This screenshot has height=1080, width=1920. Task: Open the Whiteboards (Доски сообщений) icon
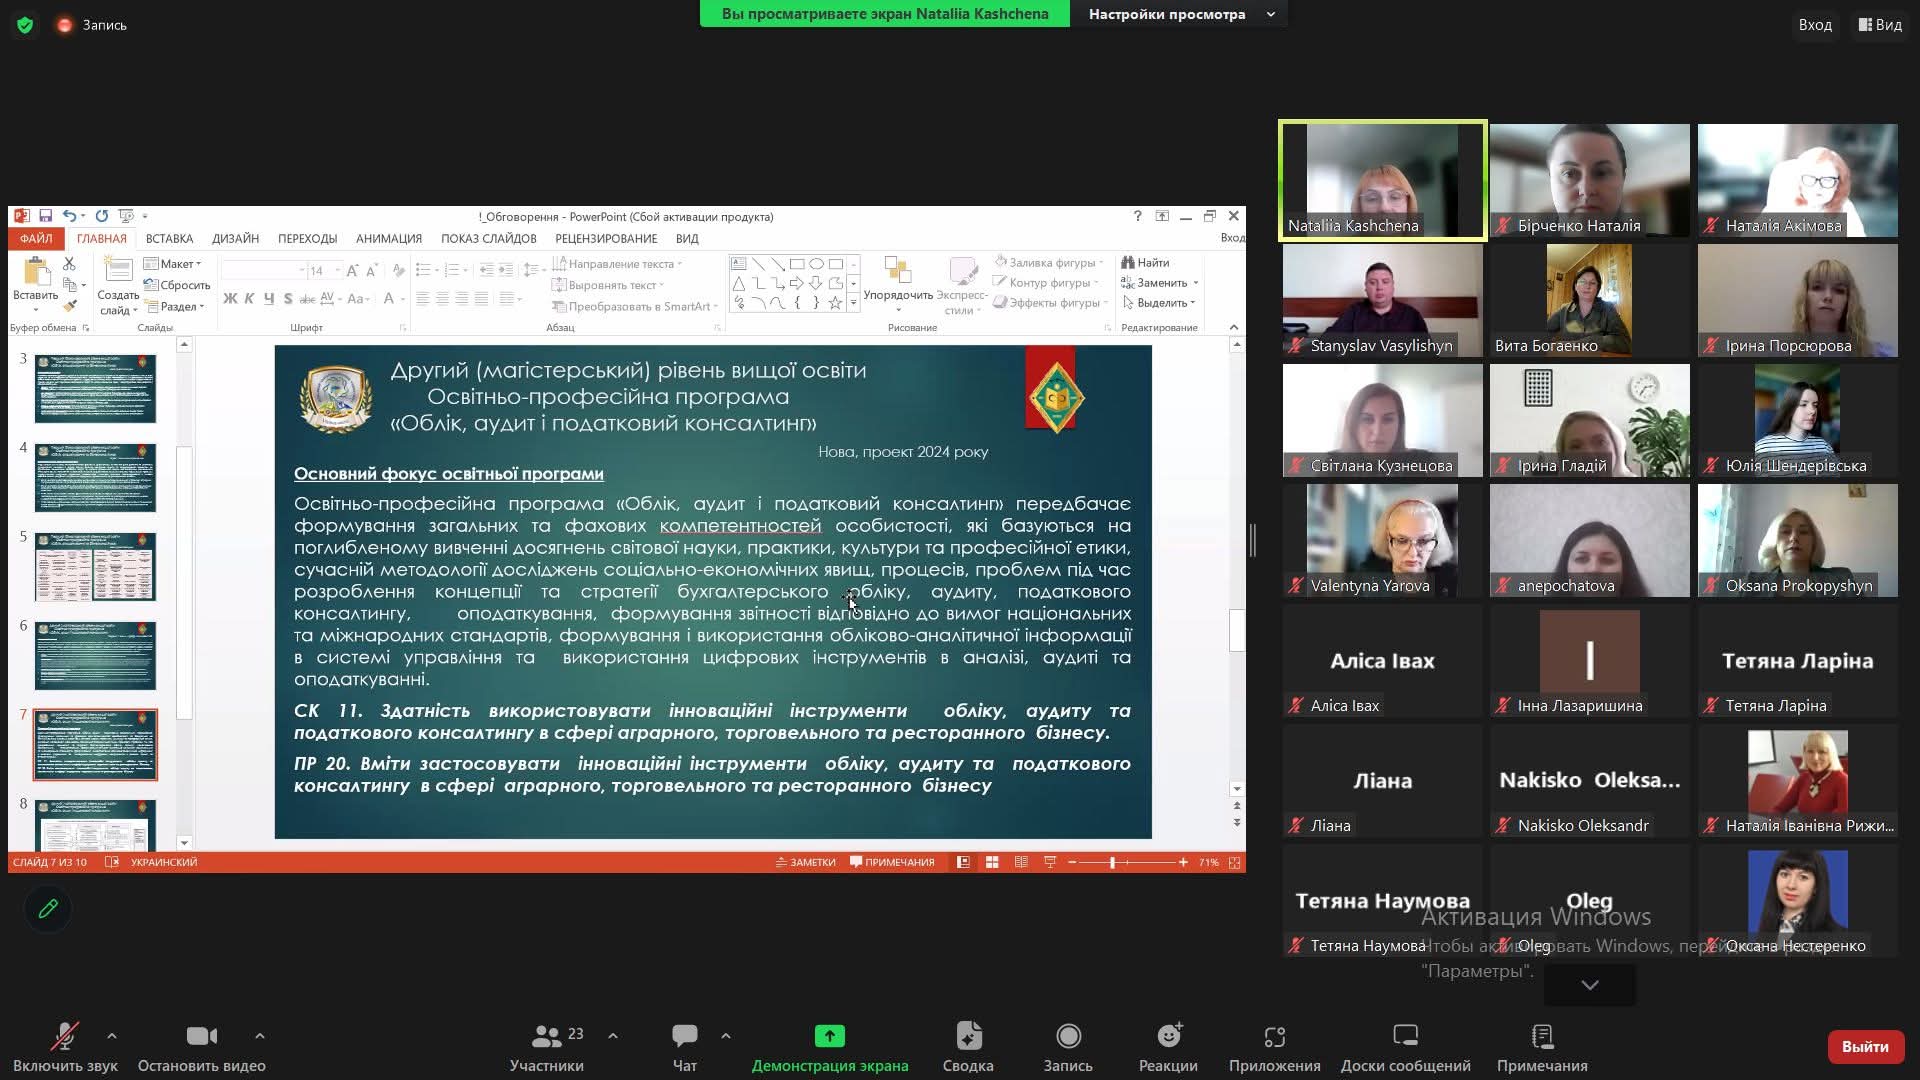click(1405, 1036)
